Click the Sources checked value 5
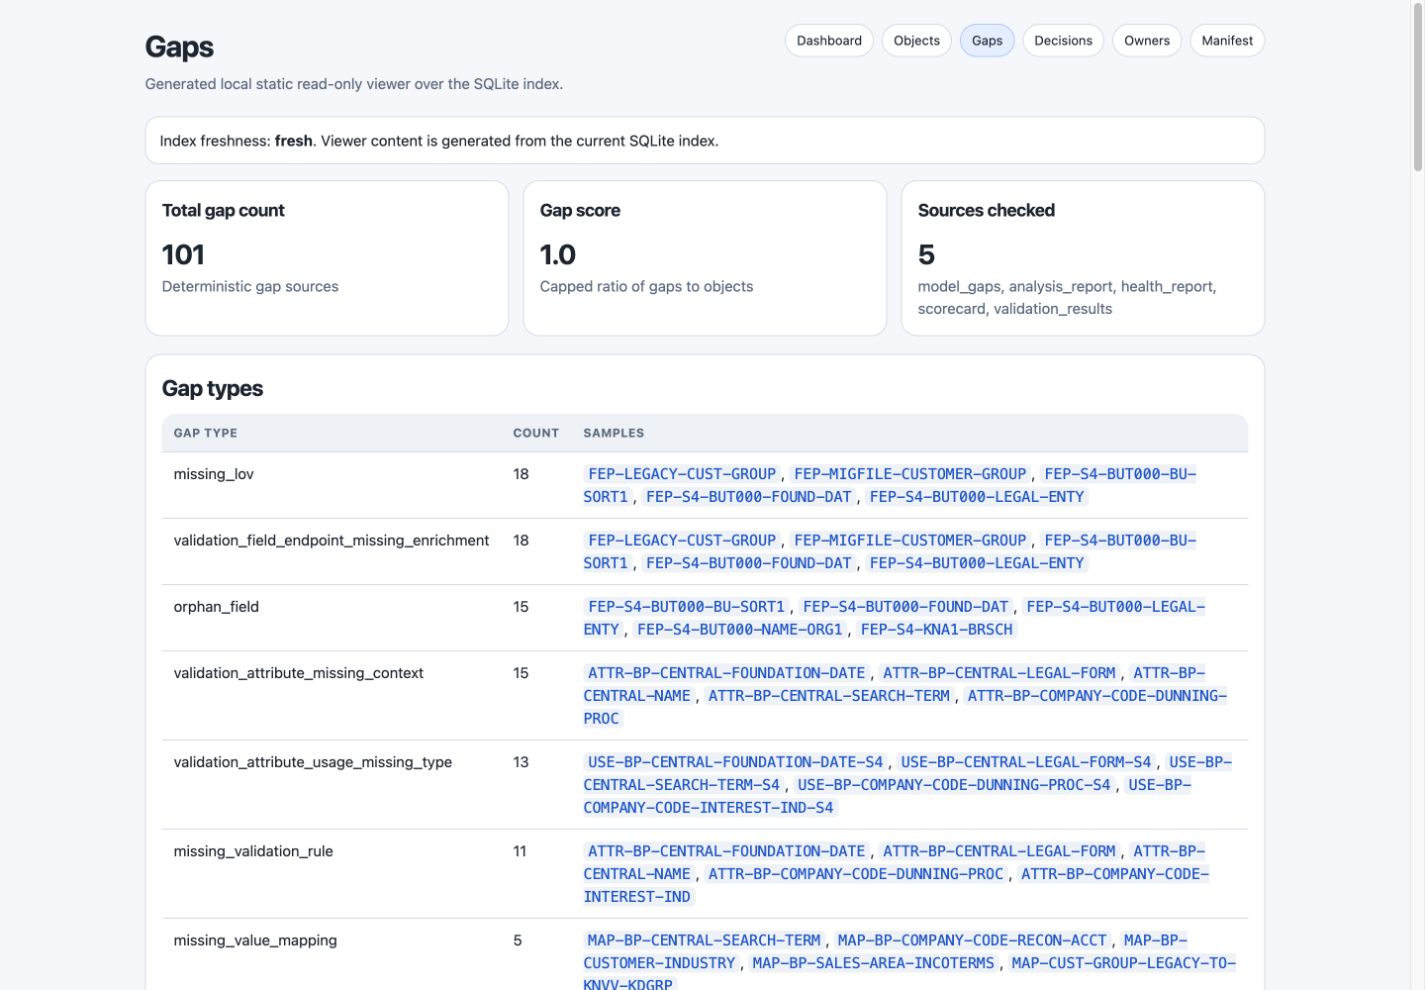 (x=926, y=255)
